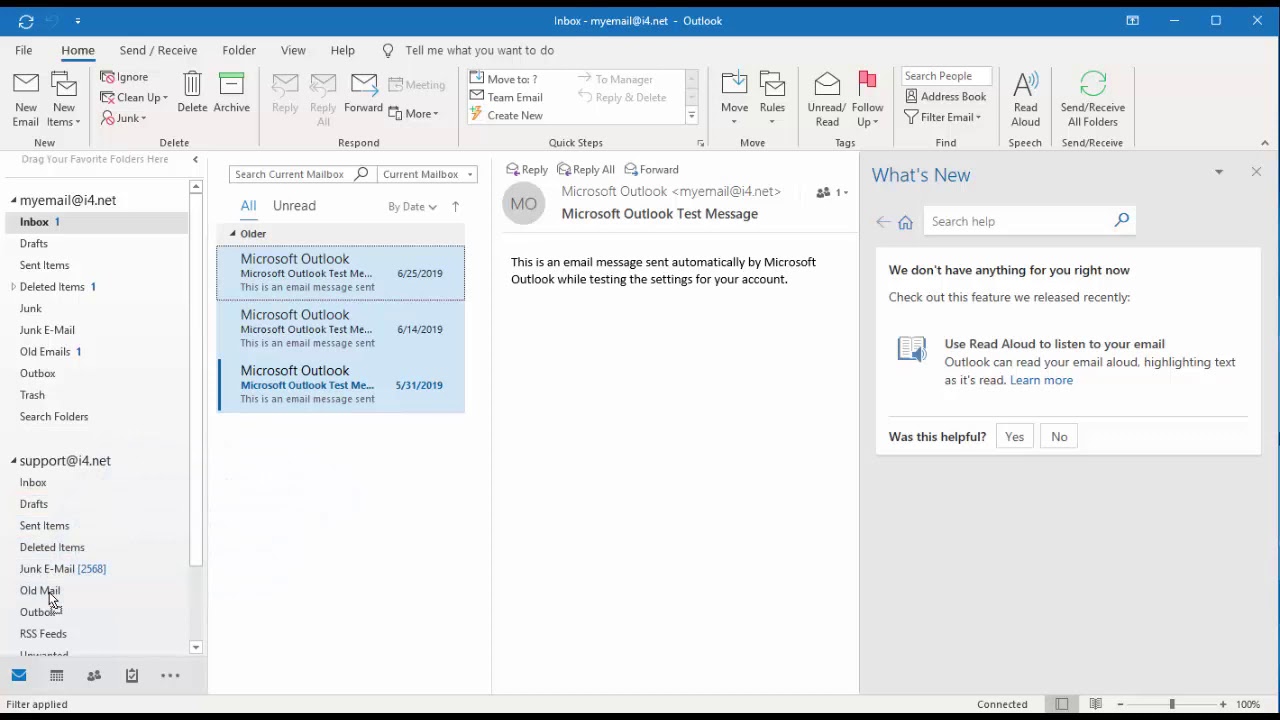Forward the selected email from ribbon
Viewport: 1280px width, 720px height.
click(363, 93)
